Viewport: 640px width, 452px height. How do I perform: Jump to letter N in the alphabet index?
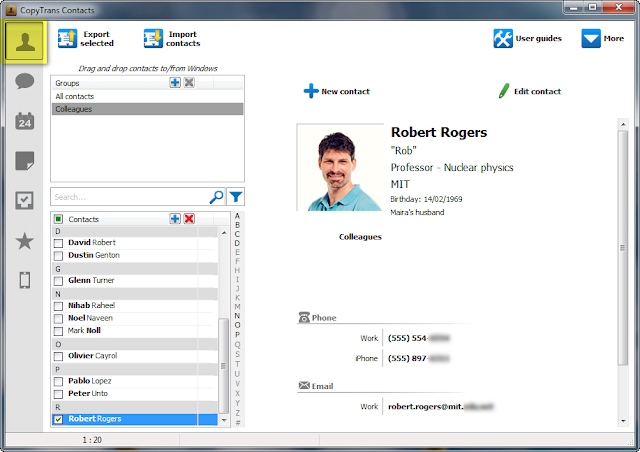pyautogui.click(x=237, y=316)
